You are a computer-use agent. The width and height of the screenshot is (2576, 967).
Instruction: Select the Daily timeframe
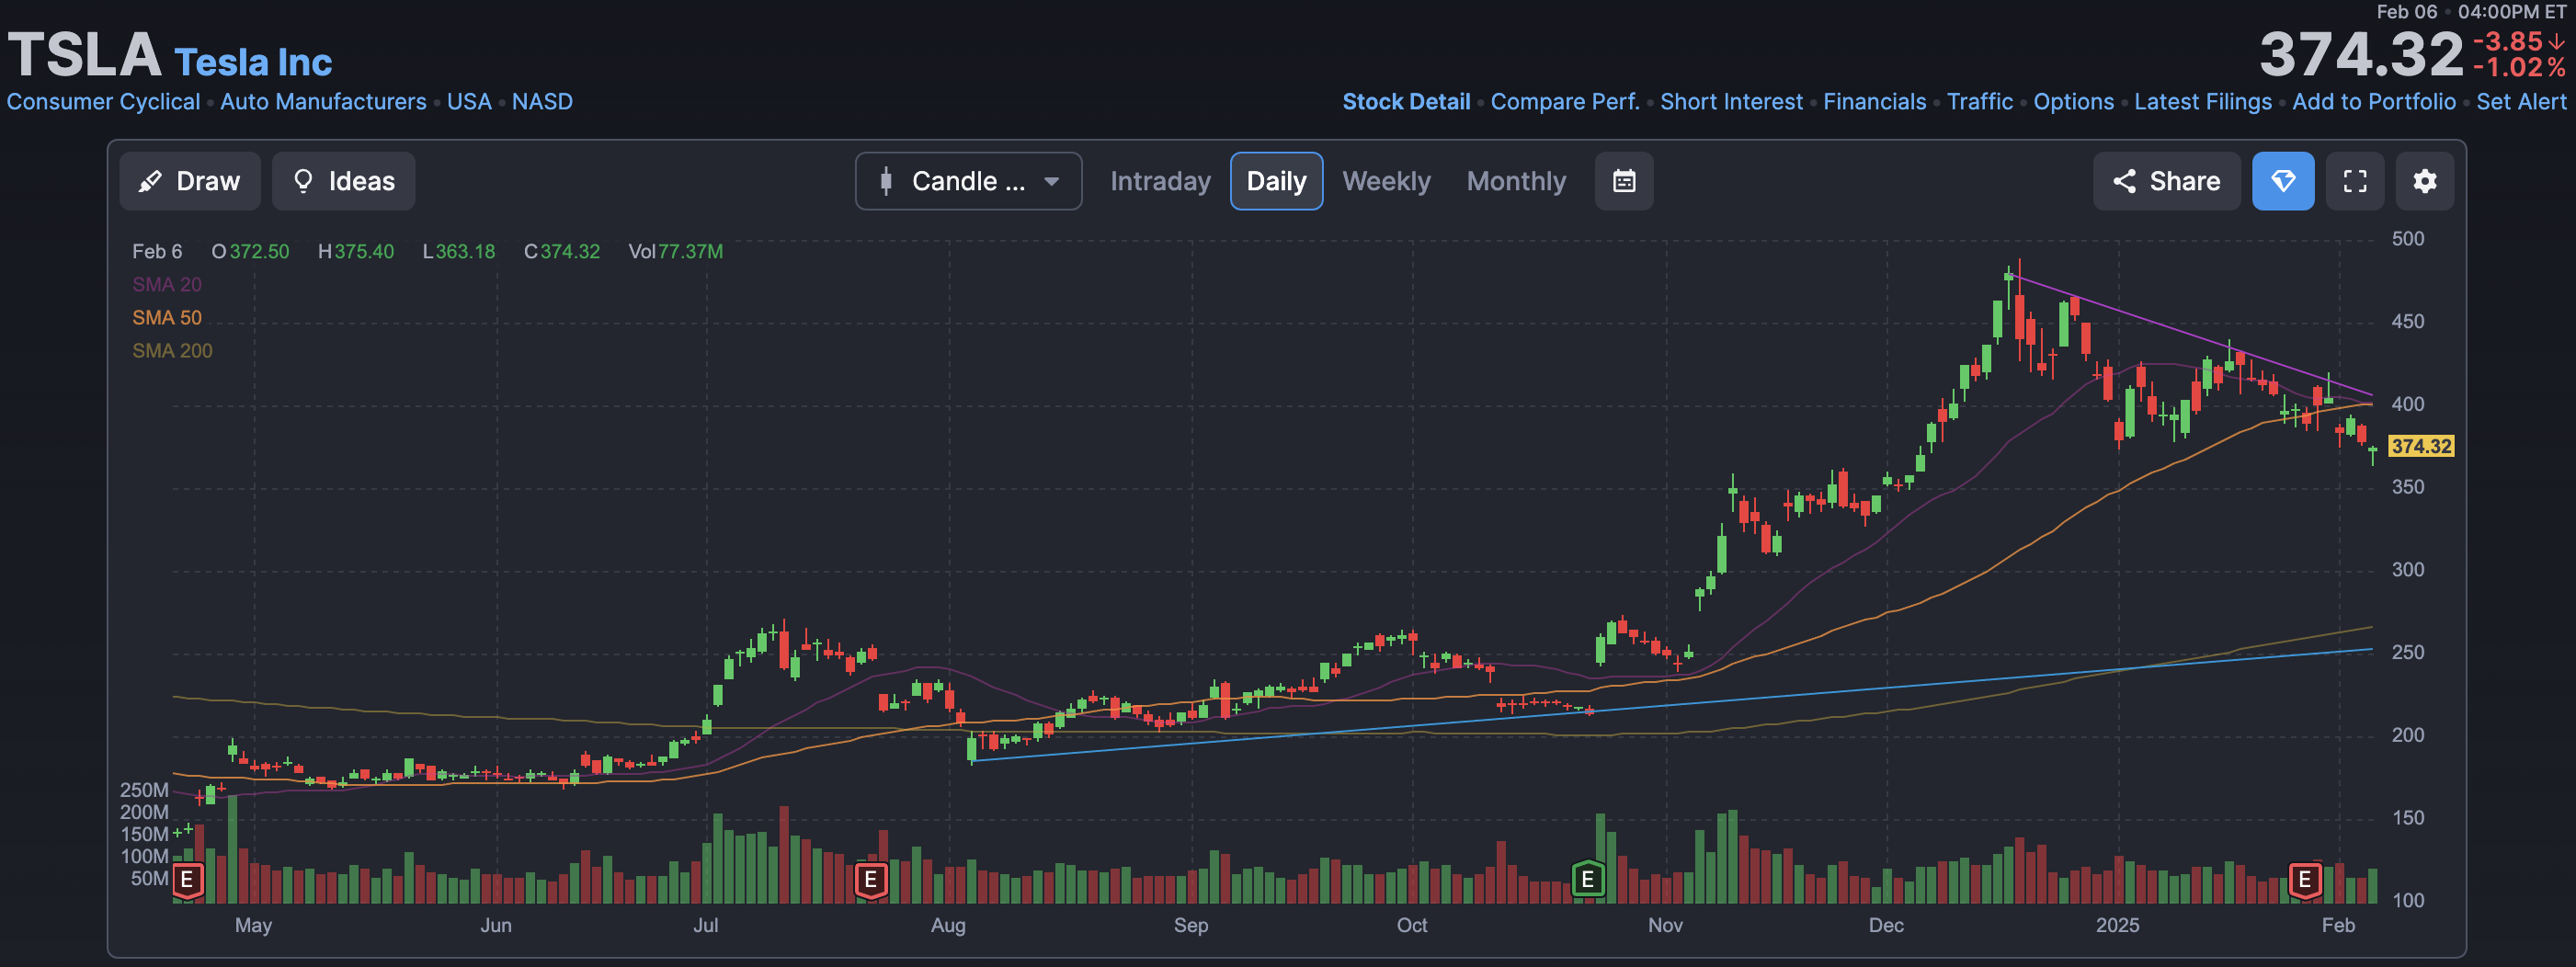pyautogui.click(x=1276, y=181)
